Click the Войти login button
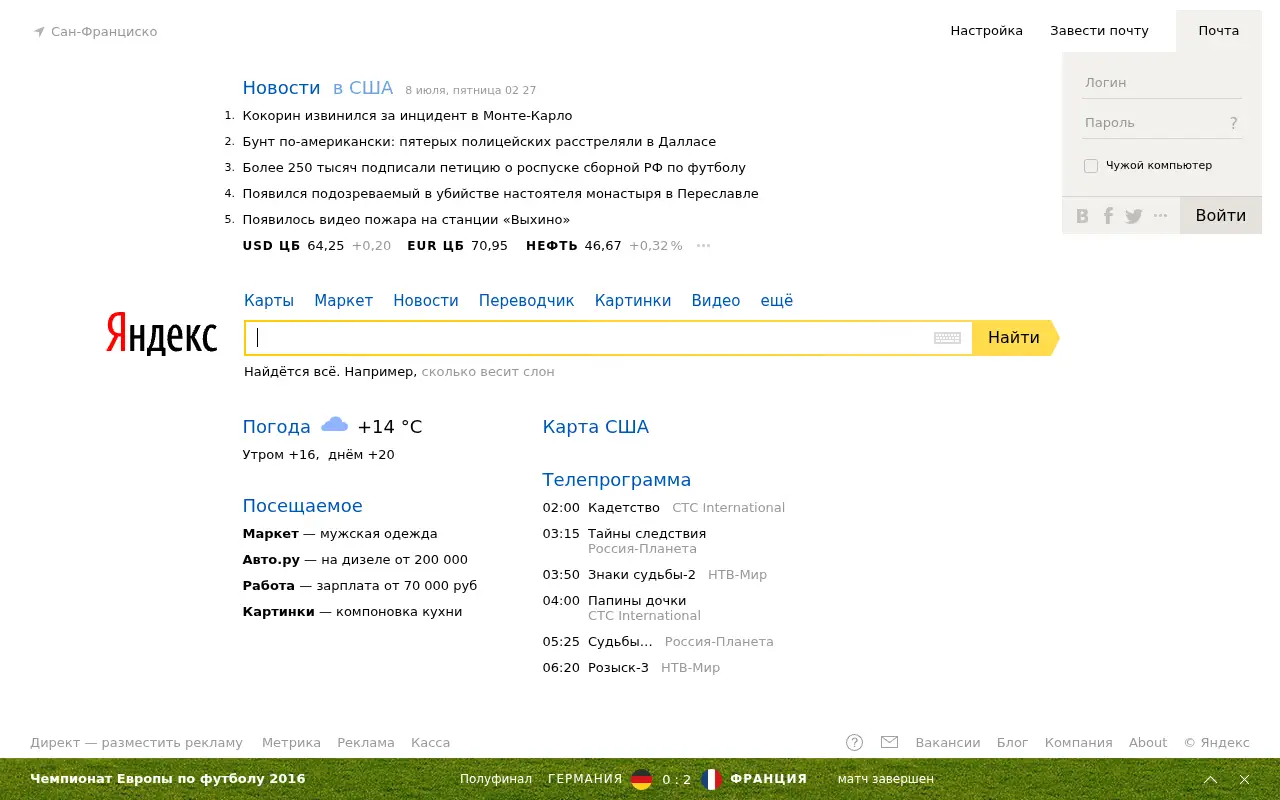 (x=1221, y=216)
